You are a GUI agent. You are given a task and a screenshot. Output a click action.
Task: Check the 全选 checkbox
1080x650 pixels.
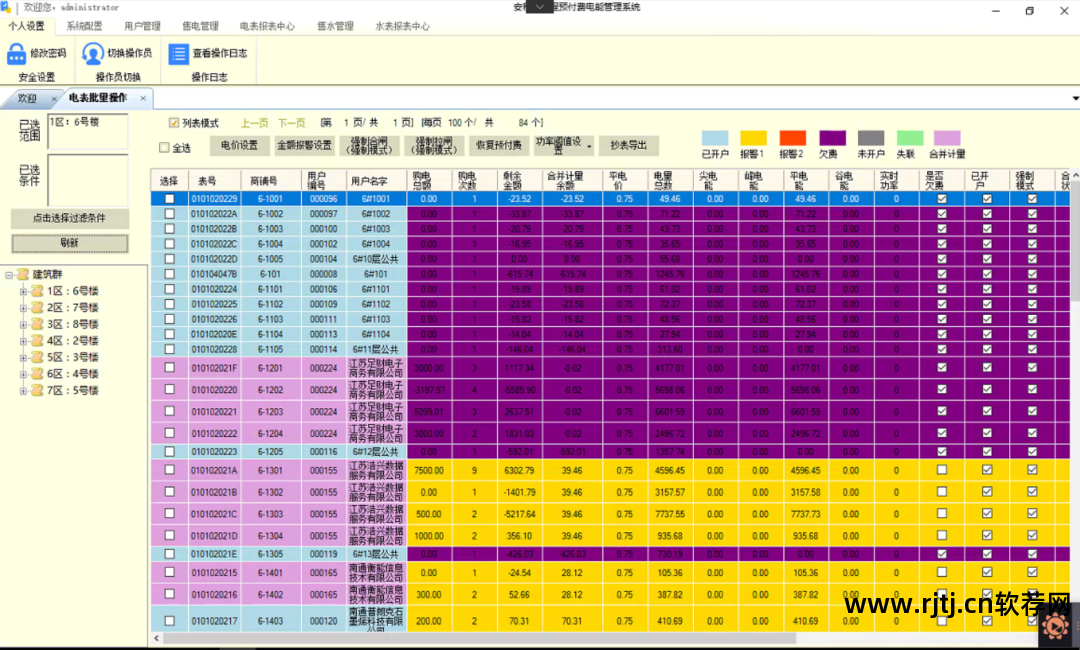(165, 148)
